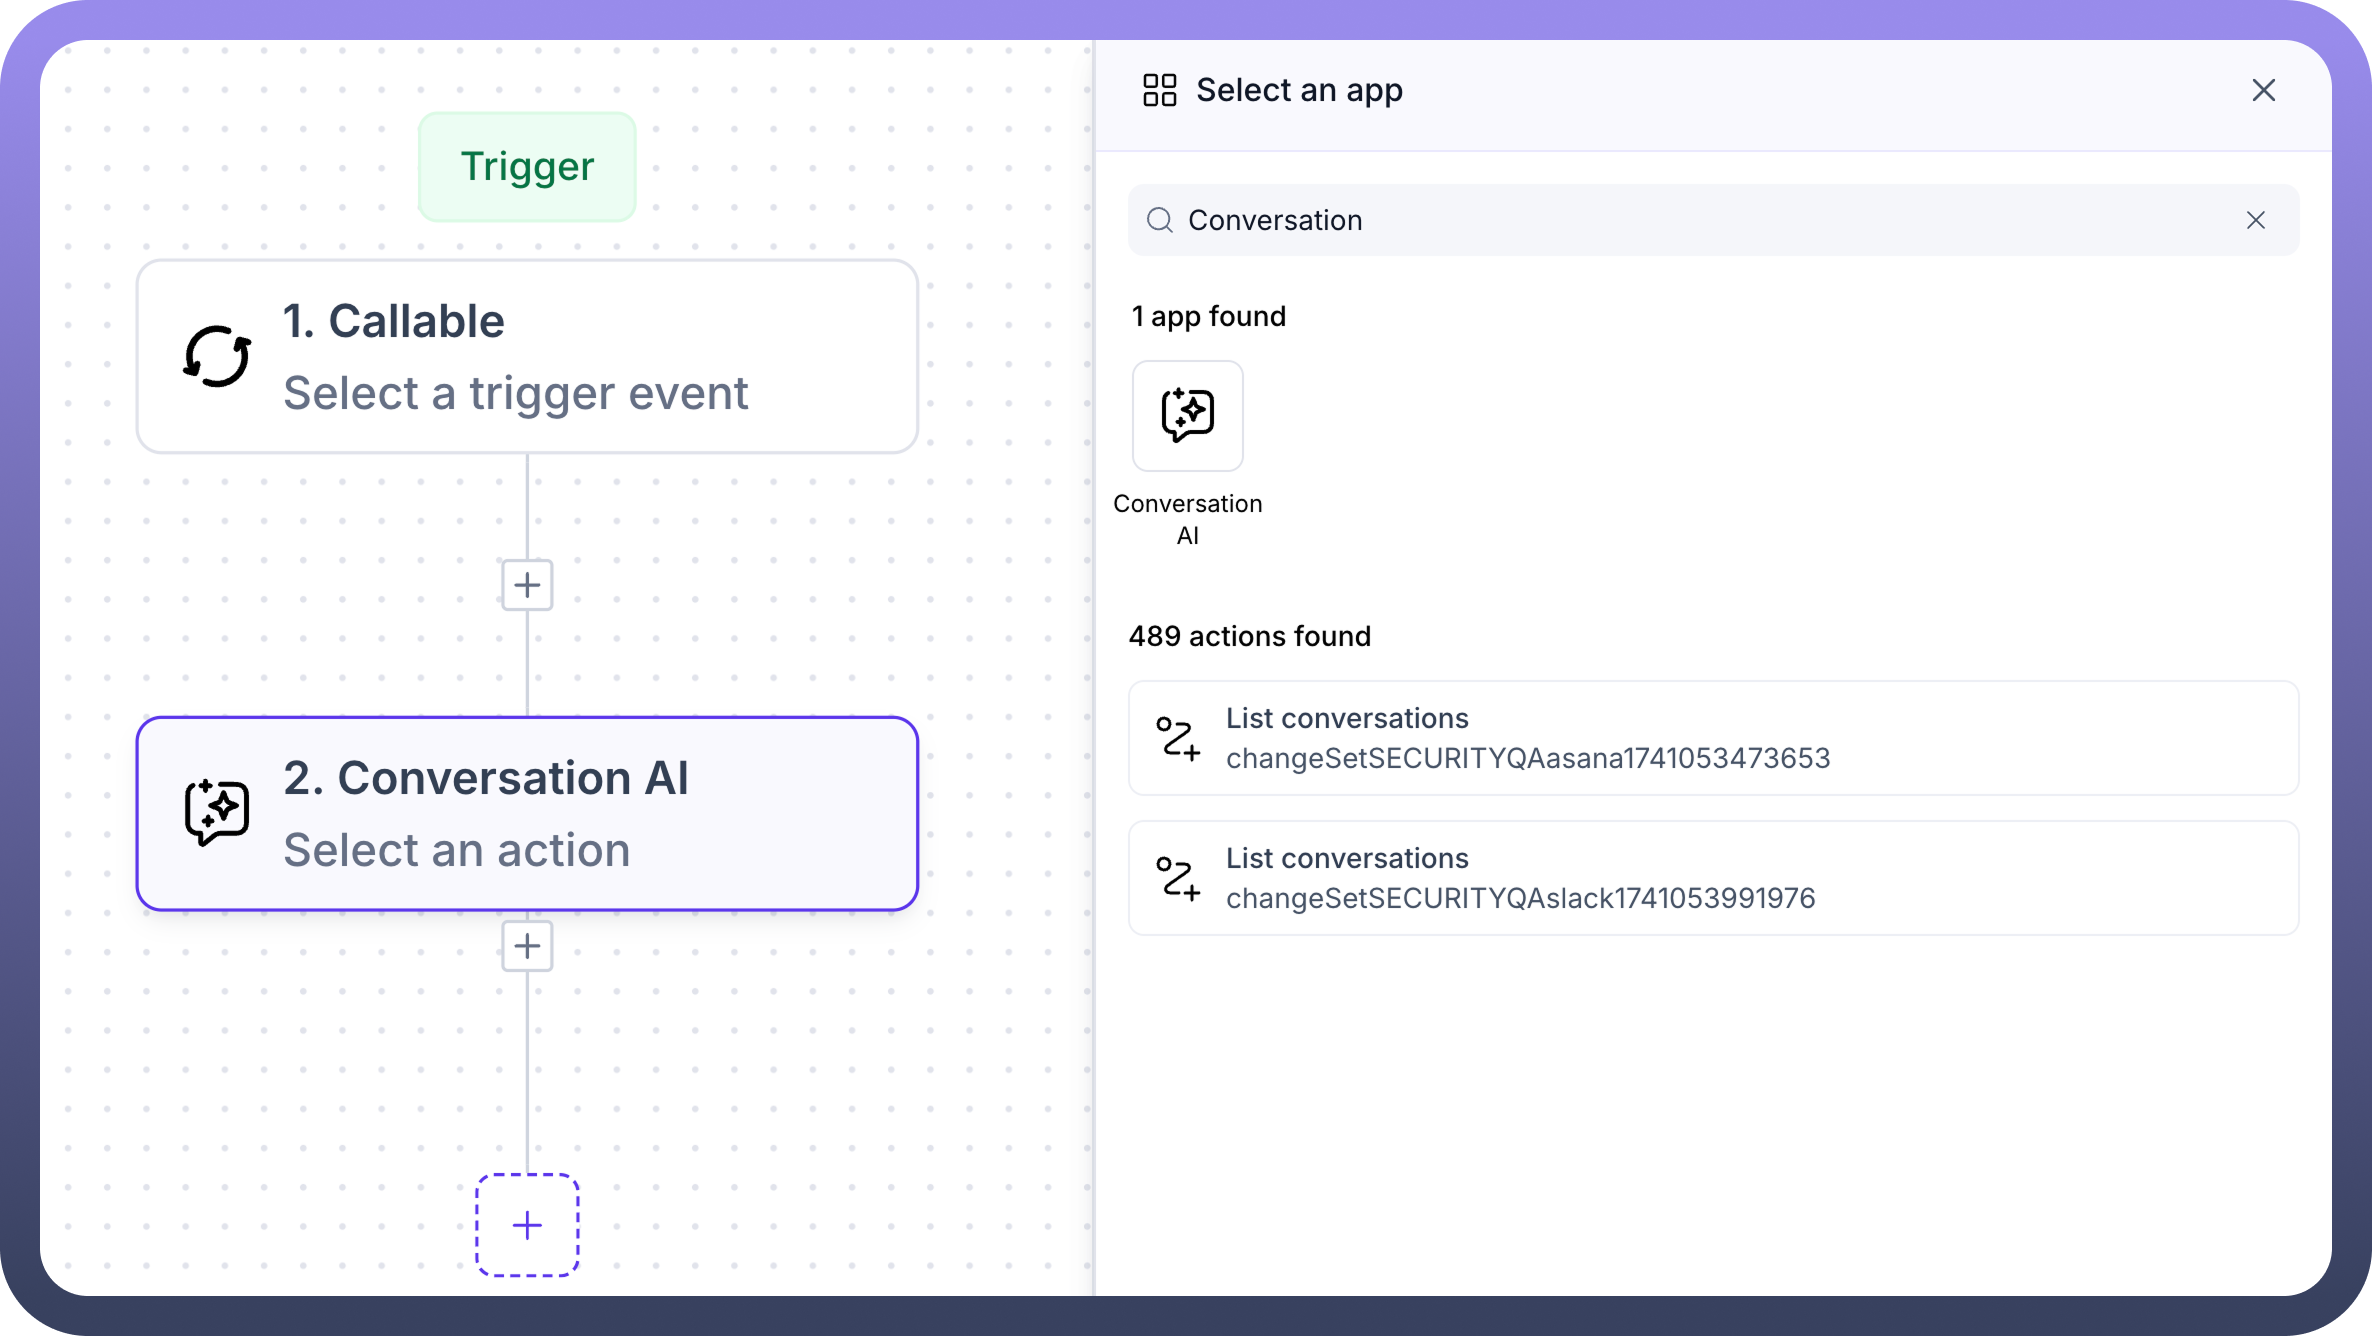
Task: Choose List conversations for asana changeset
Action: pos(1712,738)
